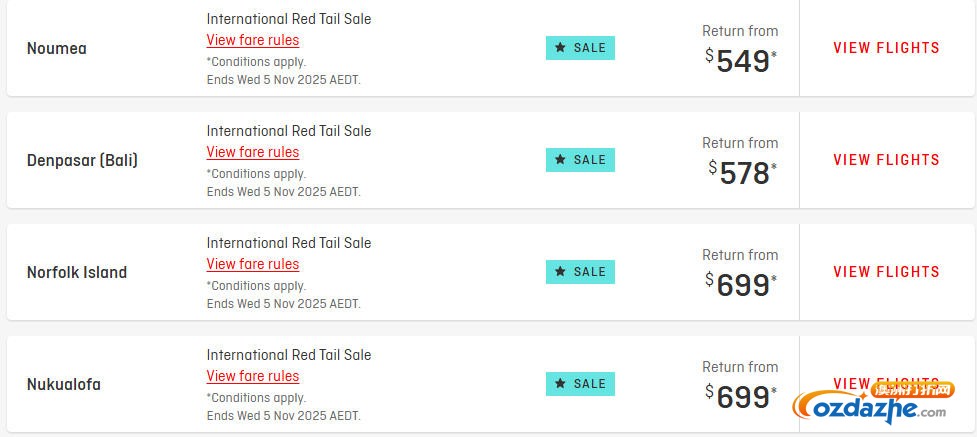This screenshot has width=977, height=437.
Task: Select the Nukualofa destination name
Action: 64,384
